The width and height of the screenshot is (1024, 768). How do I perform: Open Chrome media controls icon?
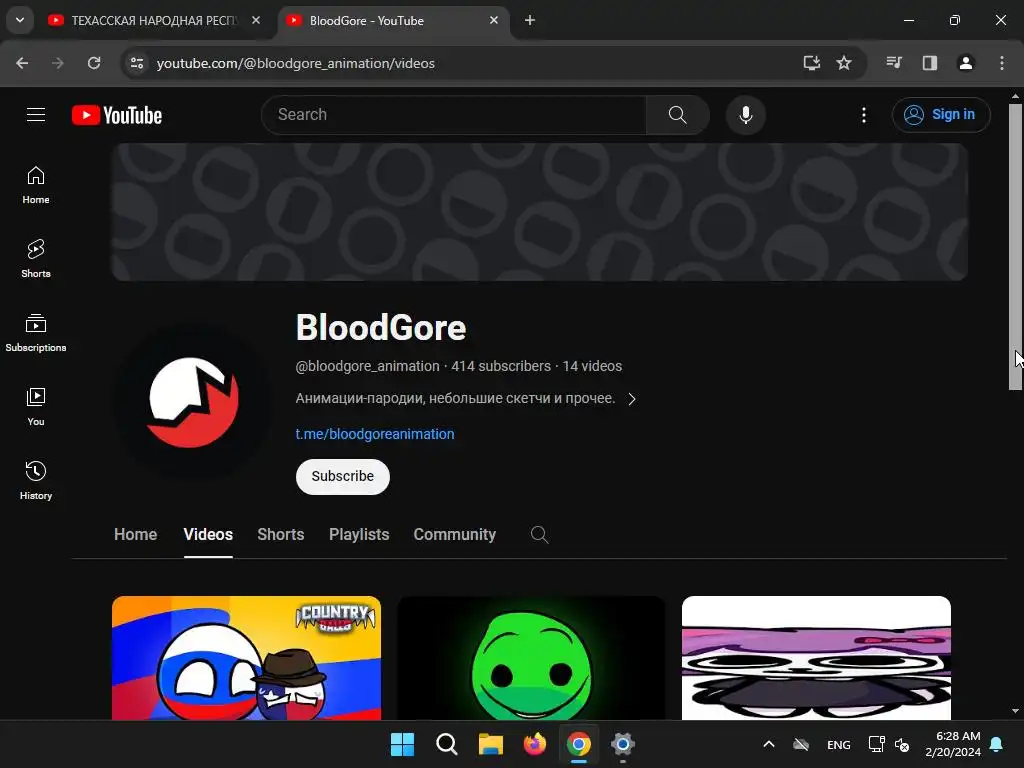point(894,63)
